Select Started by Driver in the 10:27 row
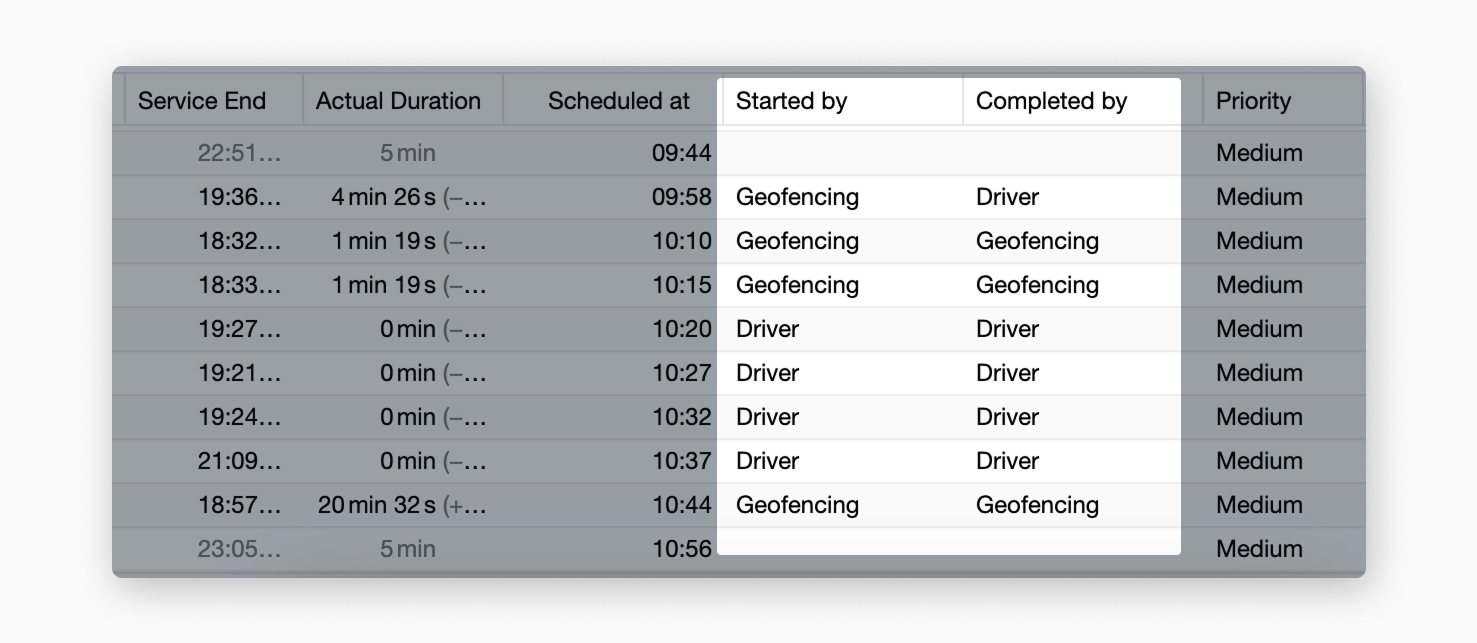The width and height of the screenshot is (1477, 643). pyautogui.click(x=767, y=373)
